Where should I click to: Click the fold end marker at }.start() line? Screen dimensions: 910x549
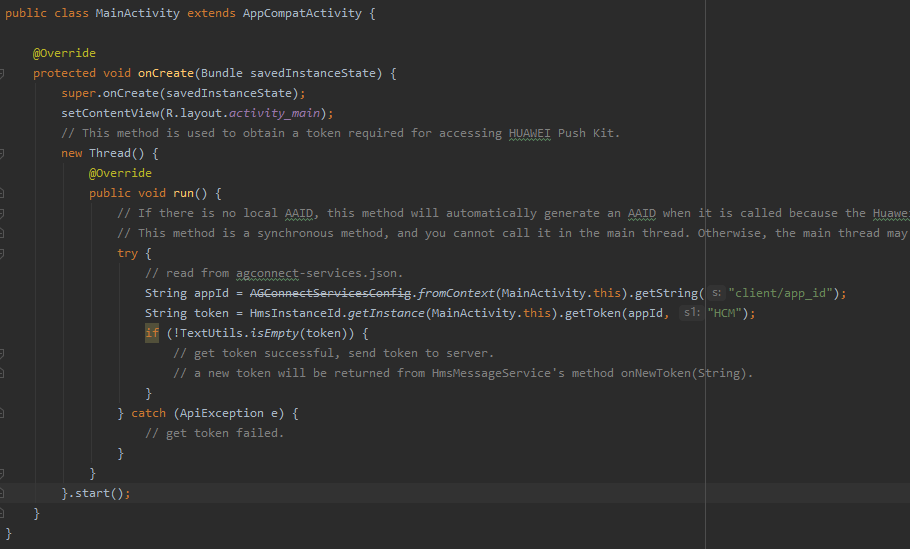[3, 493]
